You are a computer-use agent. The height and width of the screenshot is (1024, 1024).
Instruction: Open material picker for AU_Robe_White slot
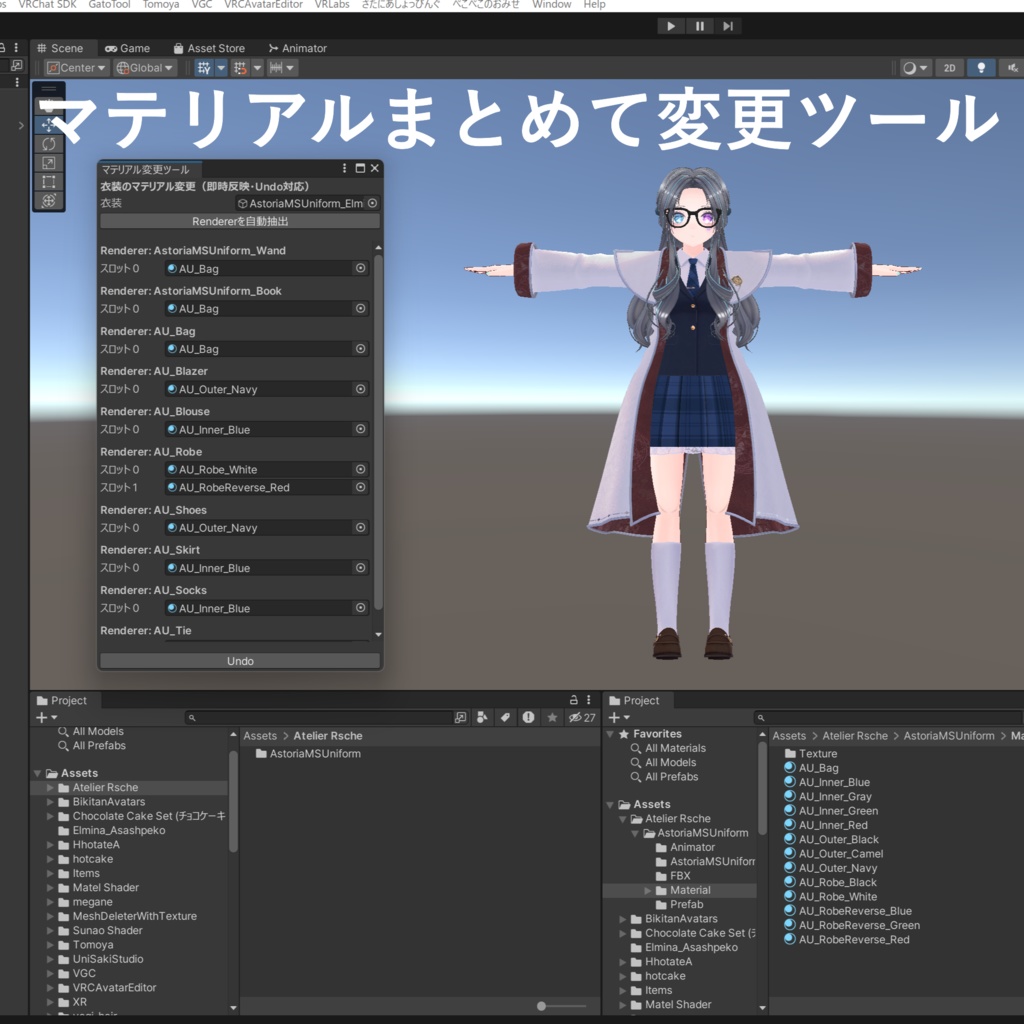(x=360, y=470)
